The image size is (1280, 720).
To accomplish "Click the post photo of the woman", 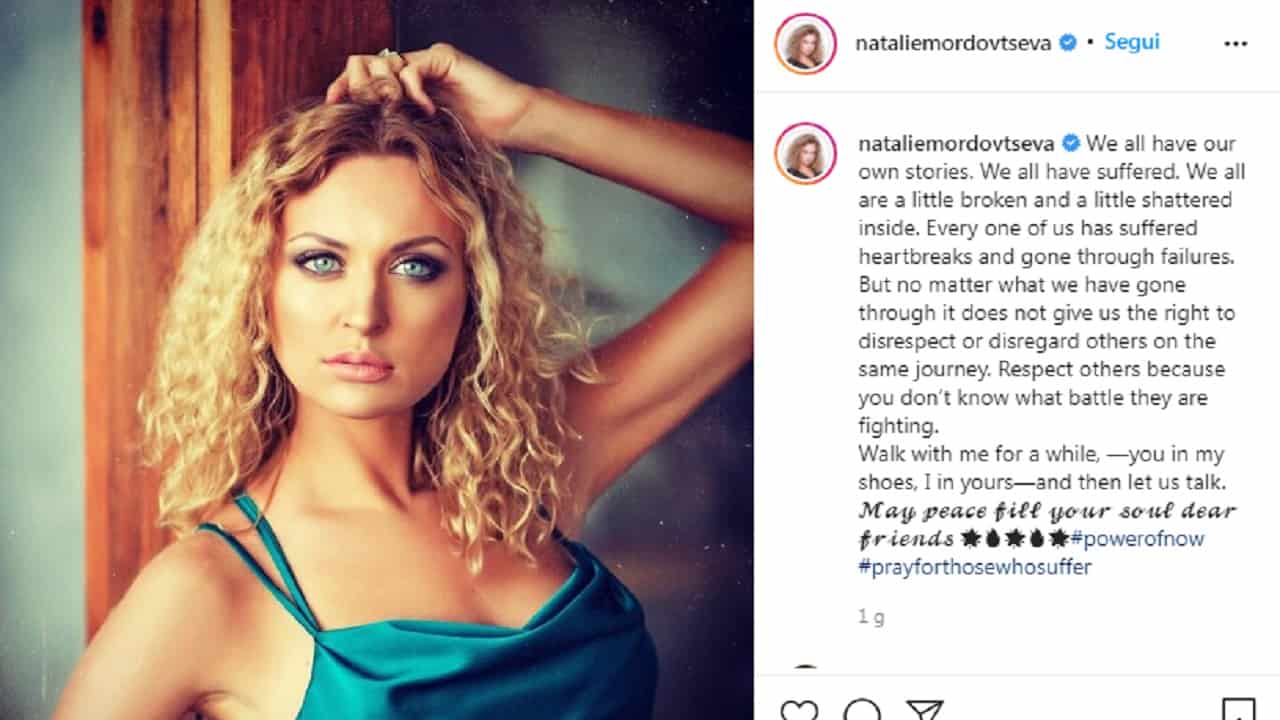I will coord(377,360).
